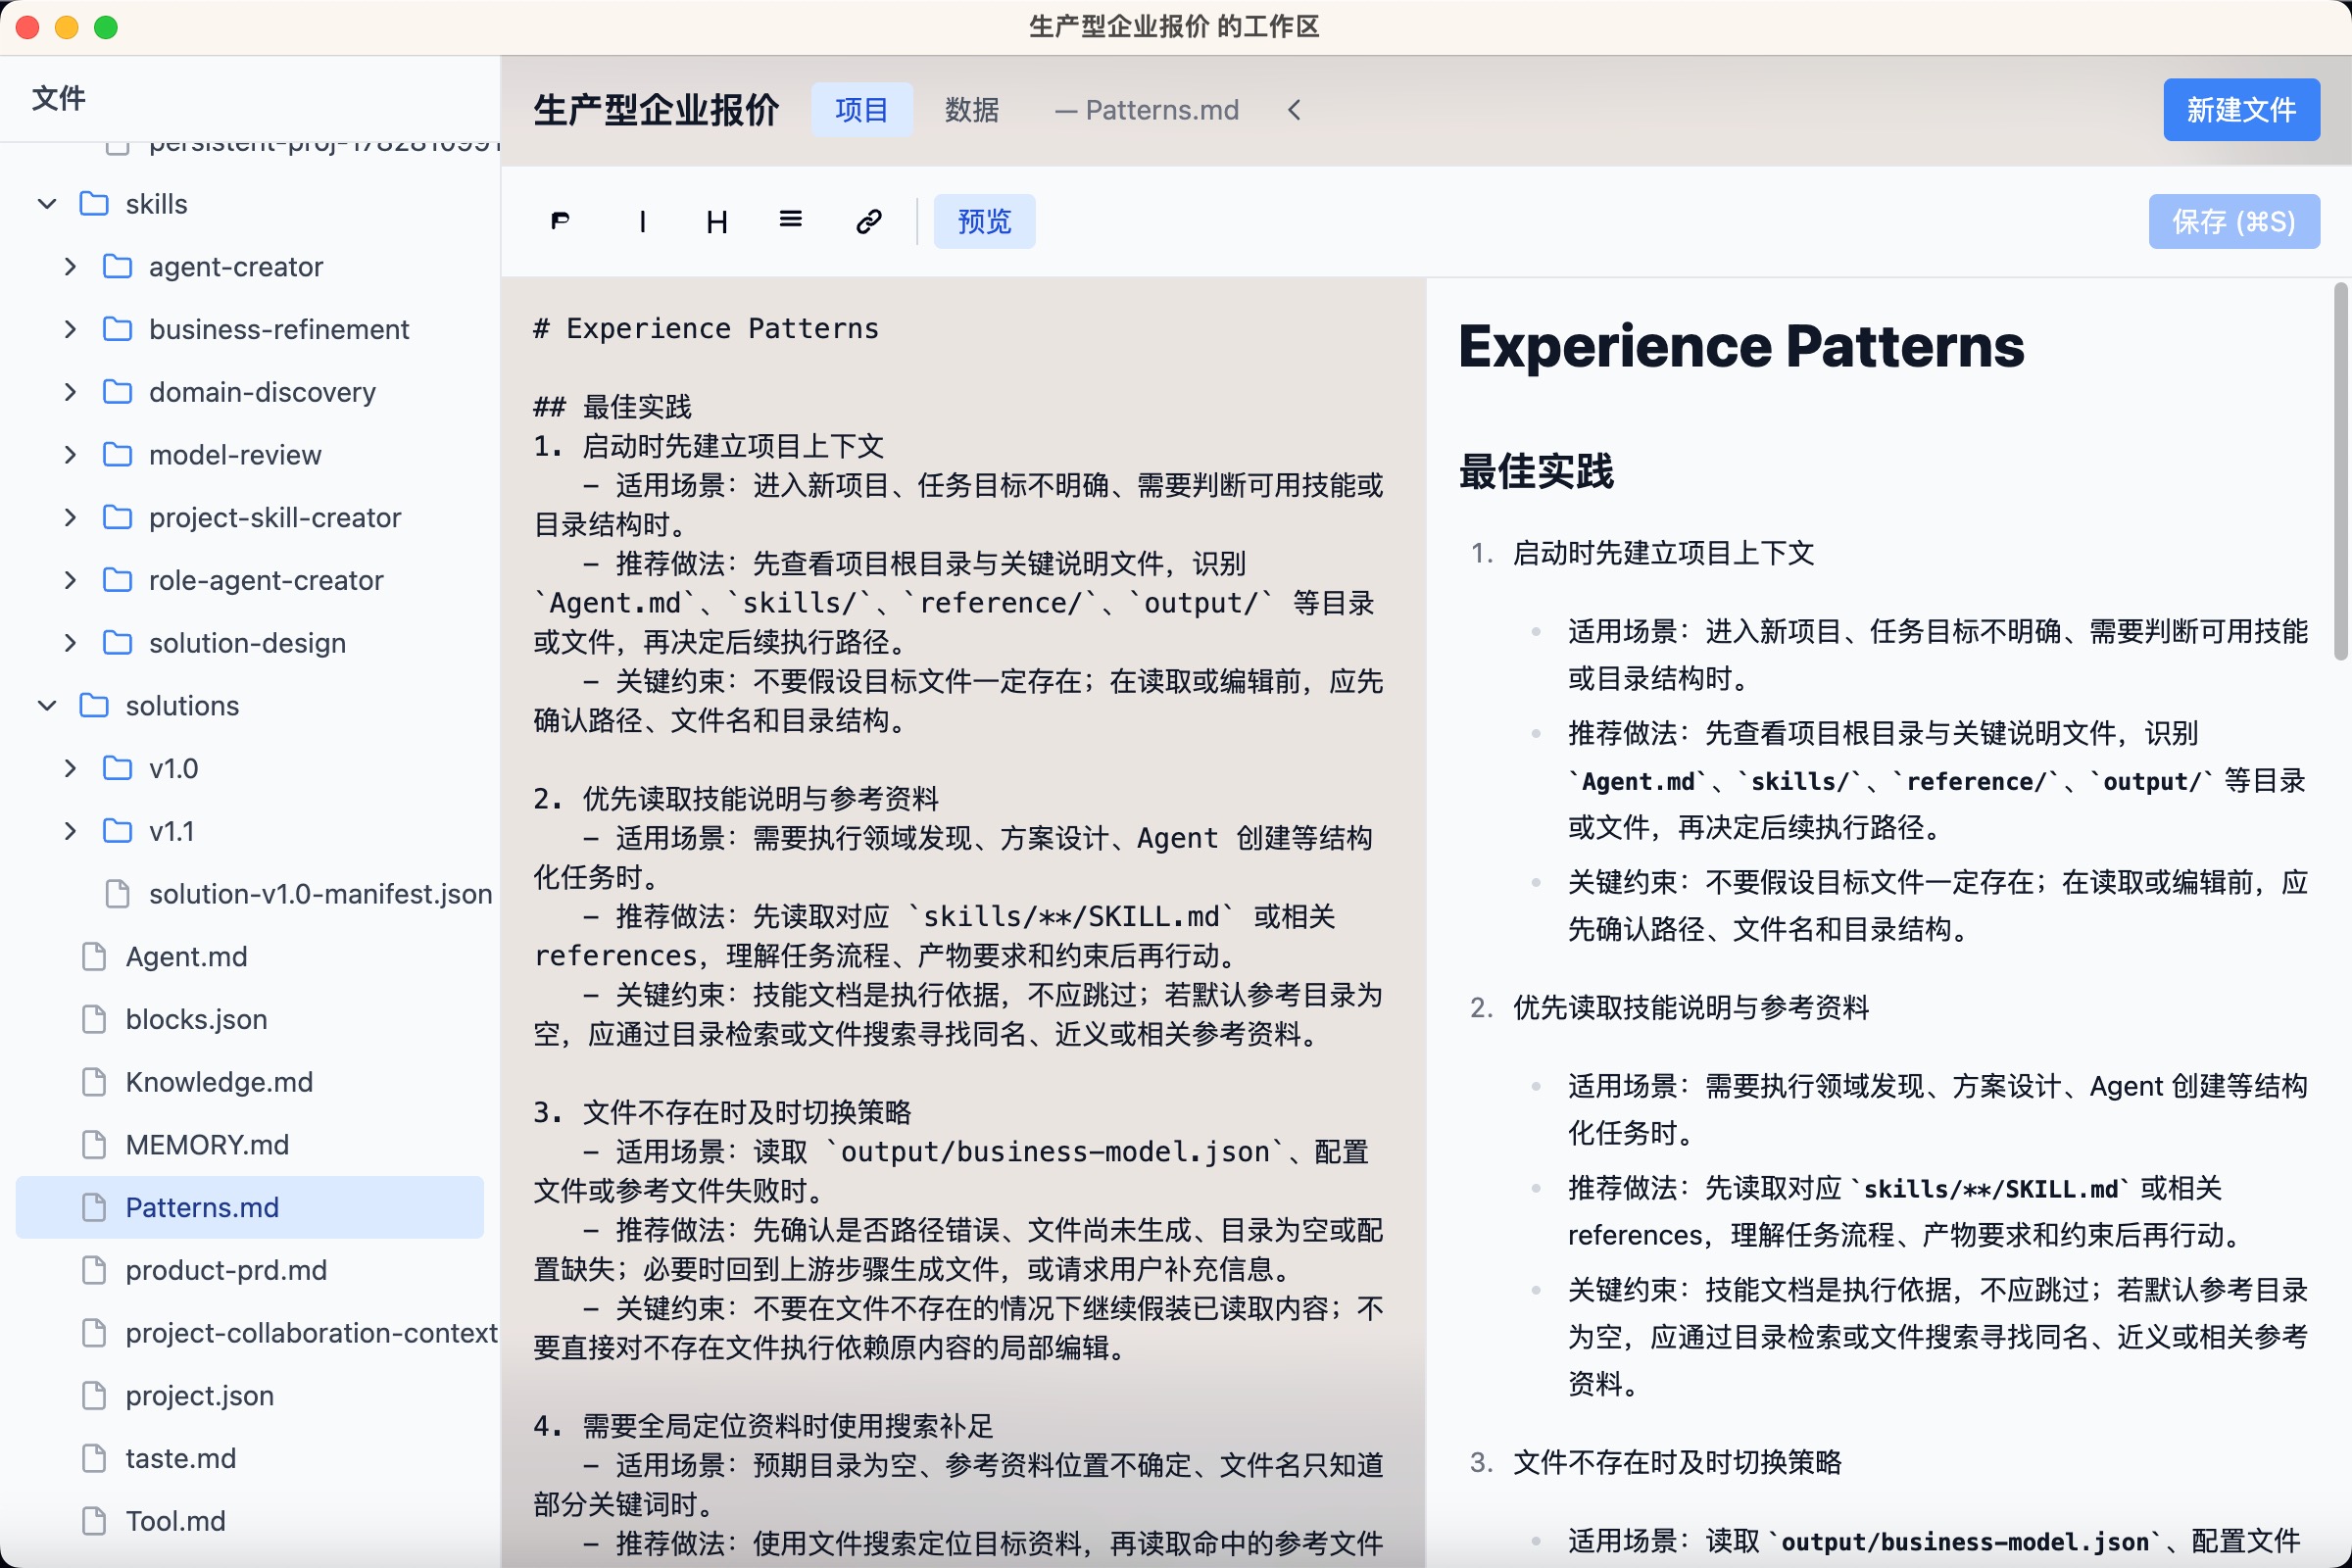Image resolution: width=2352 pixels, height=1568 pixels.
Task: Expand the project-skill-creator folder
Action: point(70,518)
